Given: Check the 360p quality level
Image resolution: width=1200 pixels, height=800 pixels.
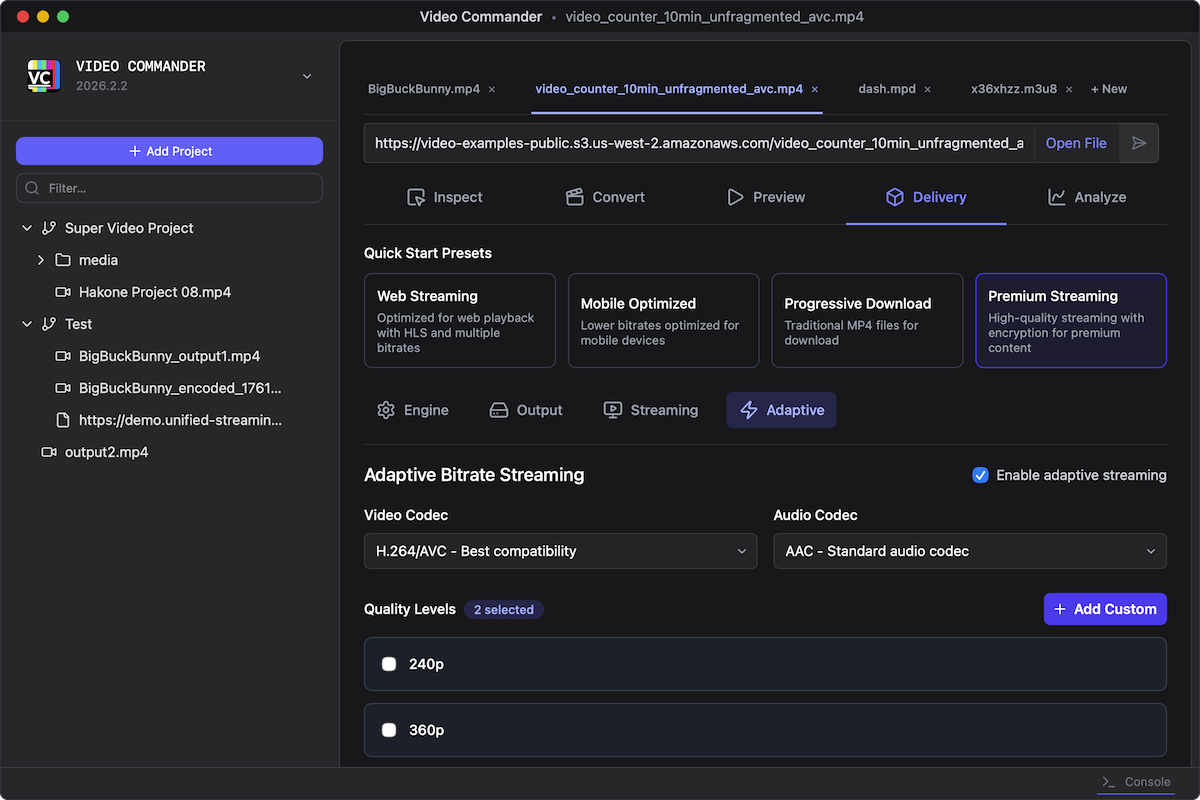Looking at the screenshot, I should point(389,730).
